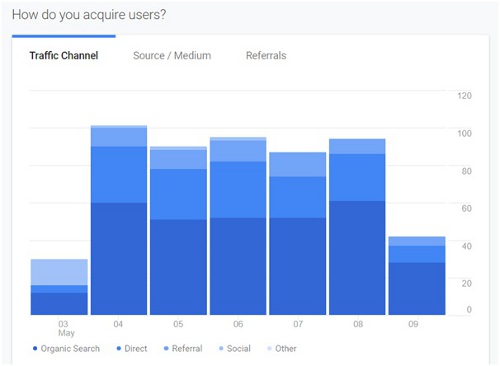Select the May 04 Organic Search bar segment

point(119,259)
